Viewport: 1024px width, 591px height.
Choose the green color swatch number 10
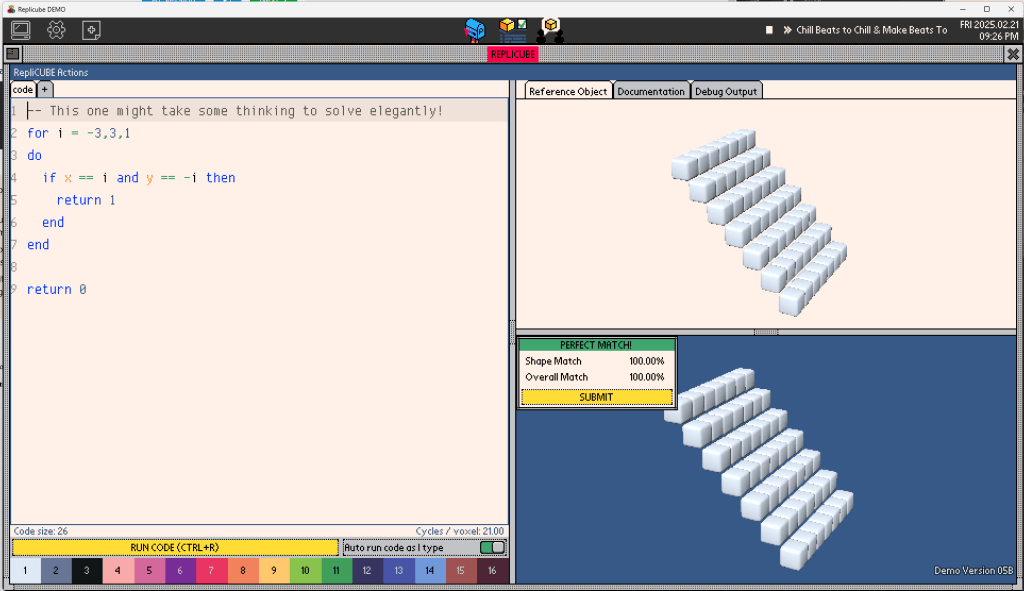coord(305,571)
